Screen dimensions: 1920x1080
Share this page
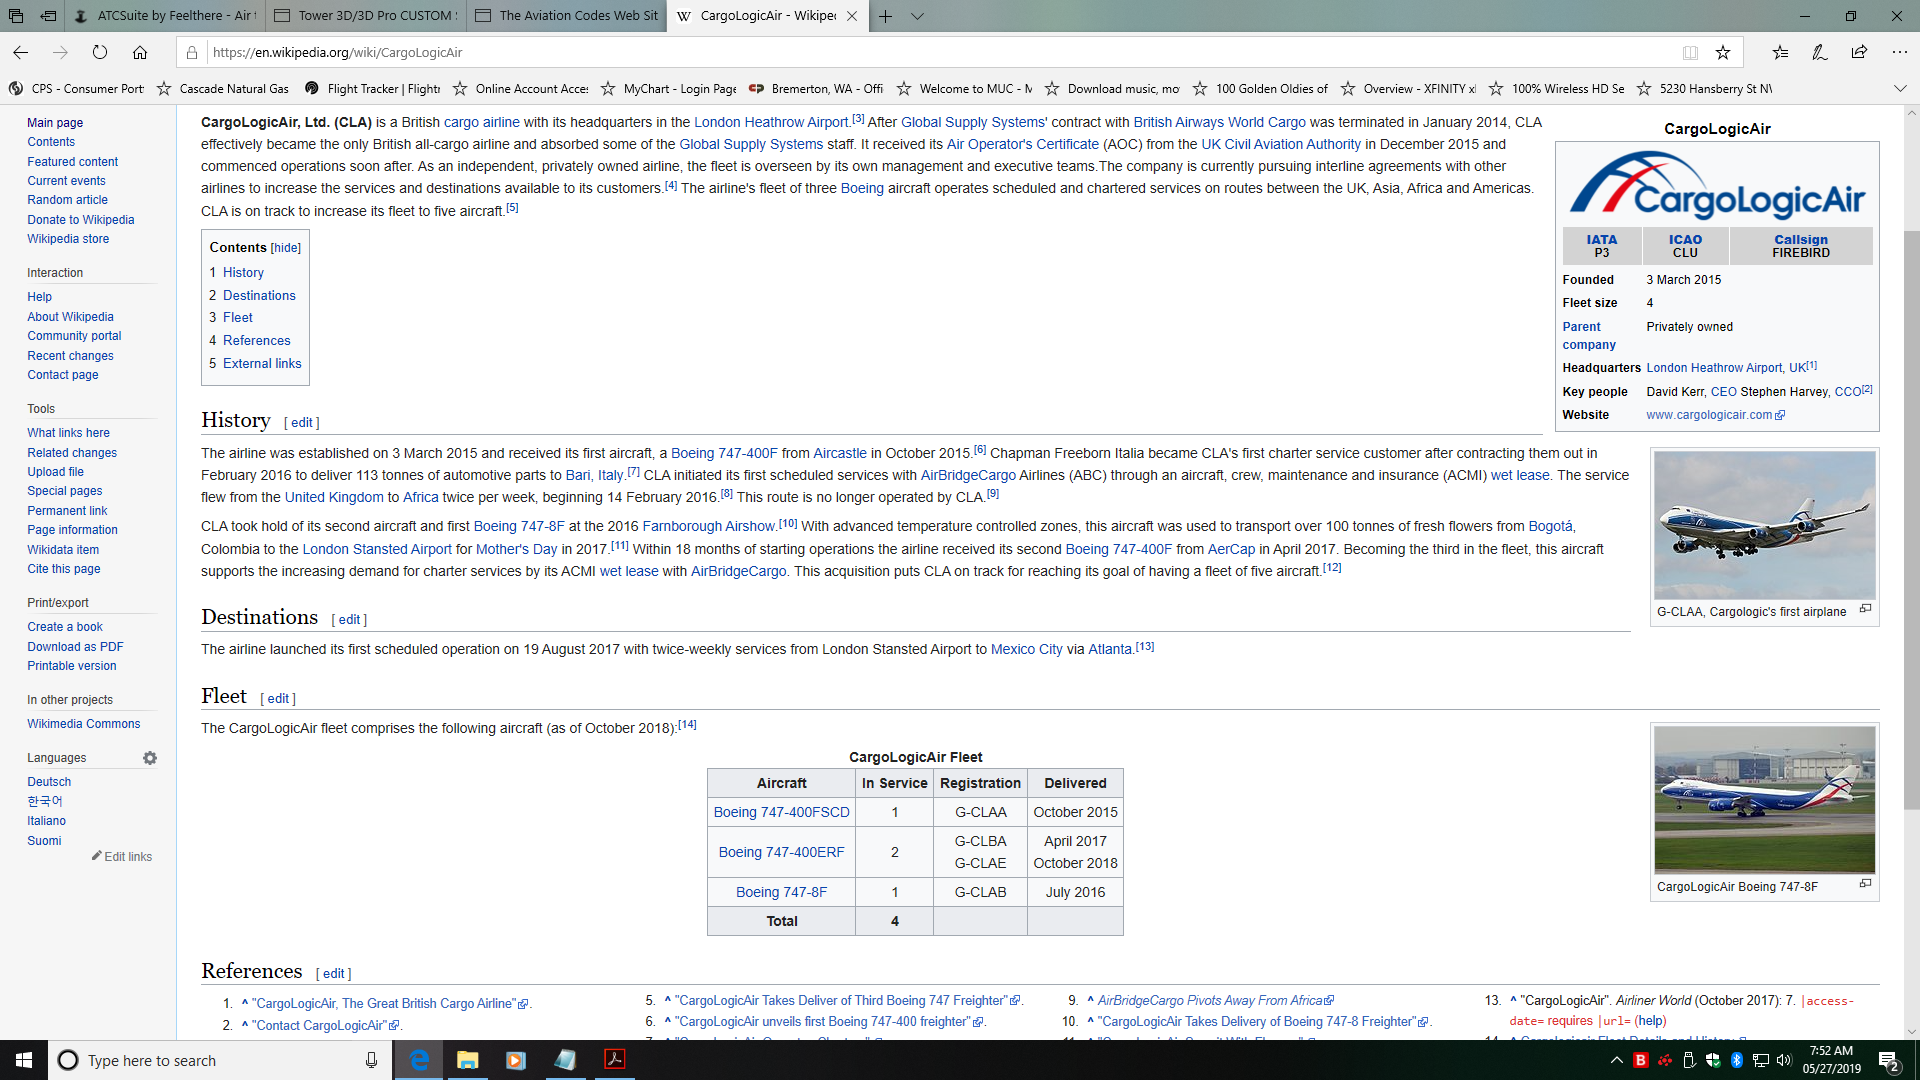pos(1859,52)
